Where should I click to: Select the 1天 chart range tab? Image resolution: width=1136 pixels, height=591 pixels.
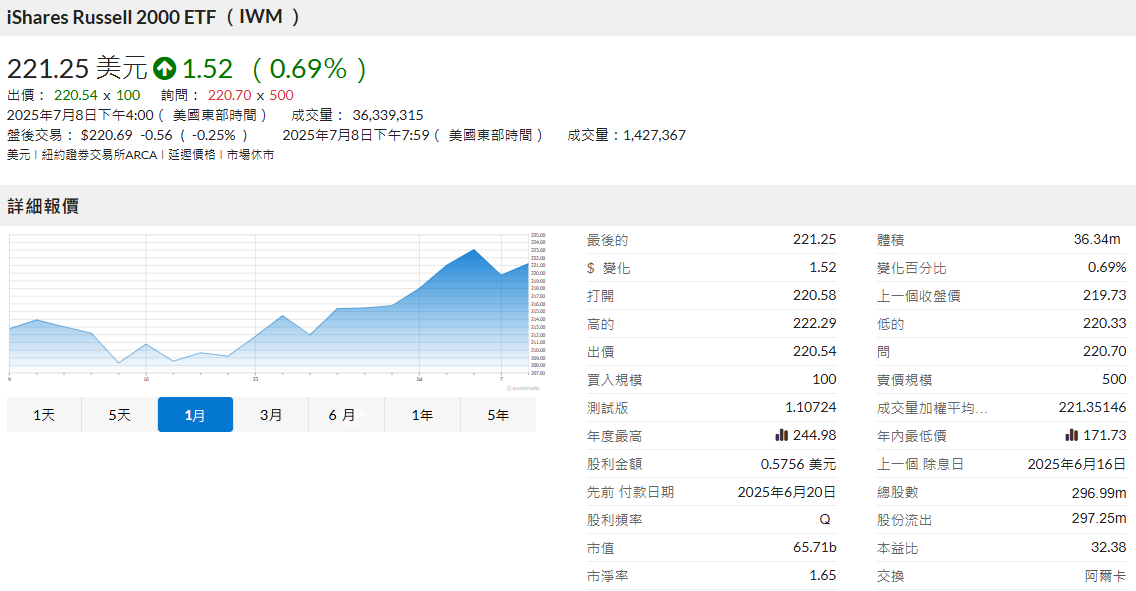[44, 415]
